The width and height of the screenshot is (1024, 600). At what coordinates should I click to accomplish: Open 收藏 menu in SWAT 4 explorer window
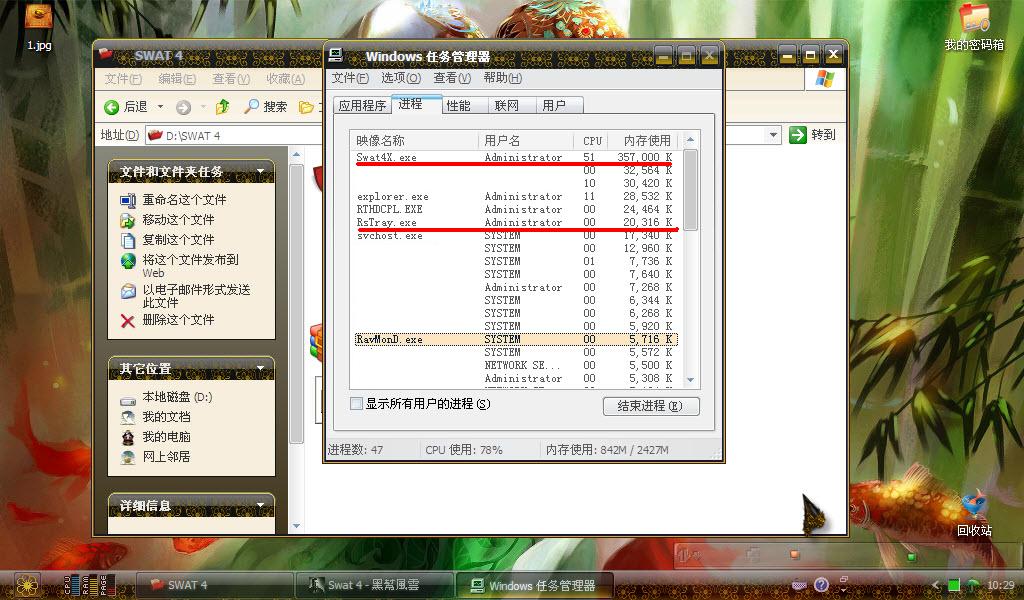click(285, 79)
